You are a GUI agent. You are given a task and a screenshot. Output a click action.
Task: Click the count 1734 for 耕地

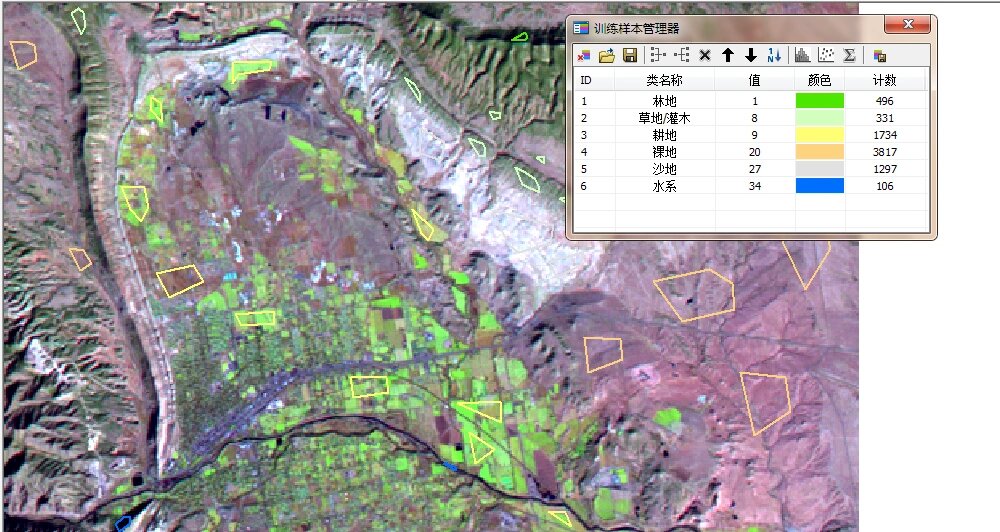tap(885, 135)
